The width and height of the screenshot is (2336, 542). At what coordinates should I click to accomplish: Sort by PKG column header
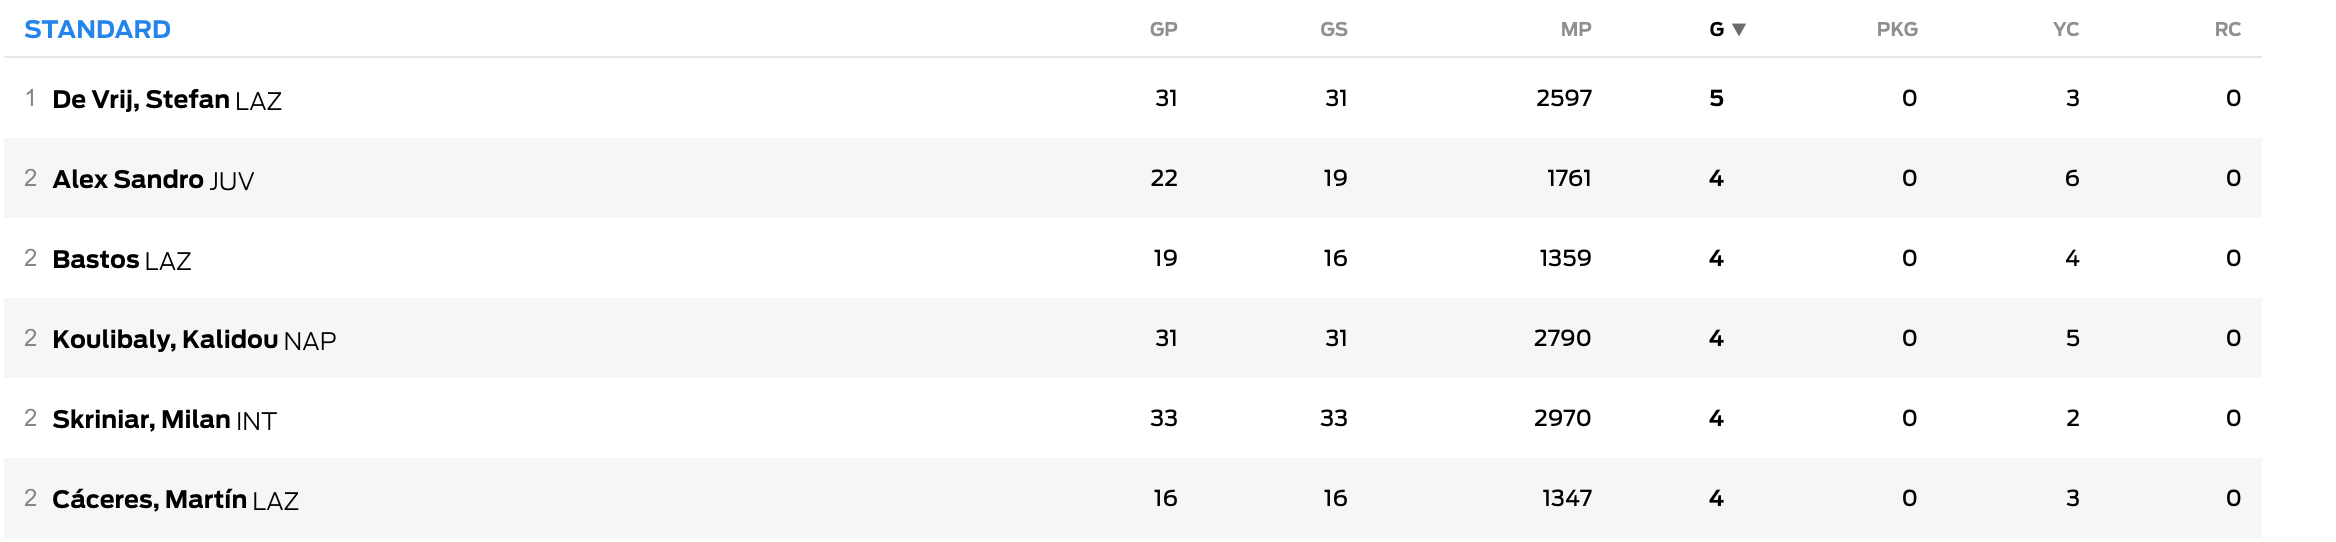coord(1896,30)
